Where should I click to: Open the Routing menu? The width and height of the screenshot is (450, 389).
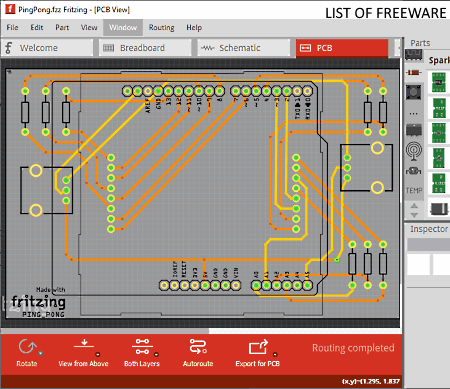161,27
